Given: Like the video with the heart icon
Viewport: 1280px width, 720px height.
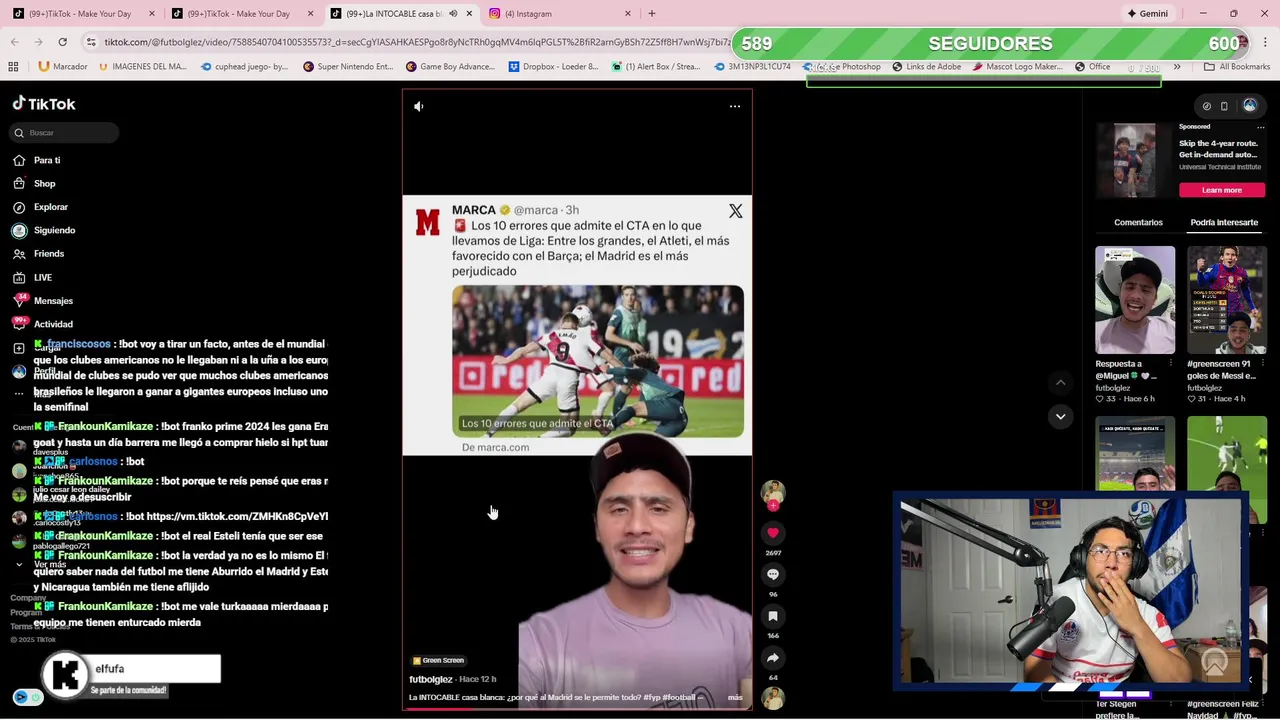Looking at the screenshot, I should pyautogui.click(x=773, y=533).
